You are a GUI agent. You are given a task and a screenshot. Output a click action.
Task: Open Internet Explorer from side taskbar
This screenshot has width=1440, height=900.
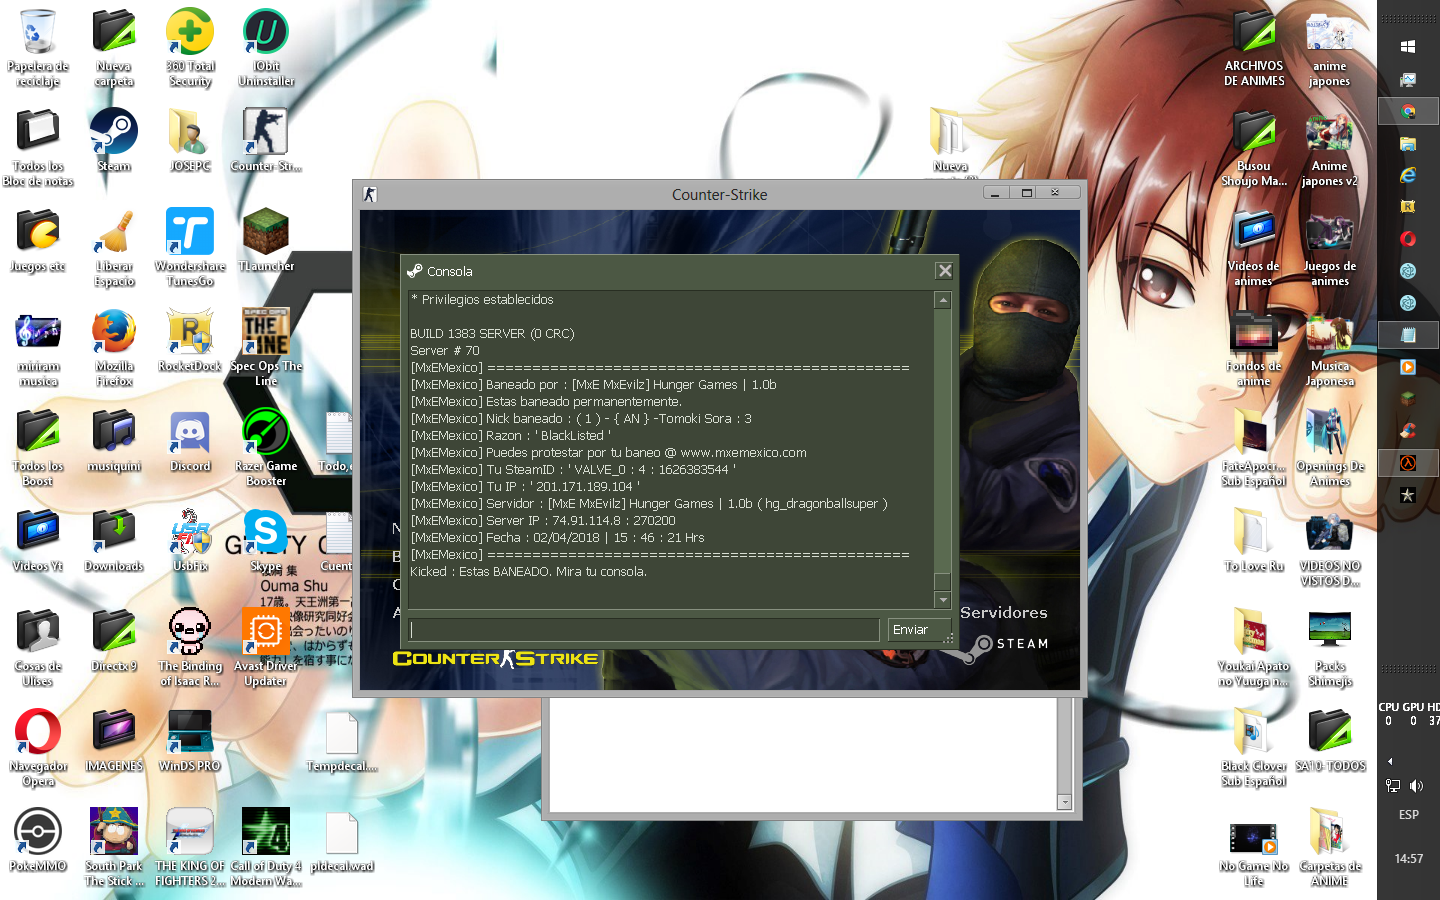(x=1408, y=175)
